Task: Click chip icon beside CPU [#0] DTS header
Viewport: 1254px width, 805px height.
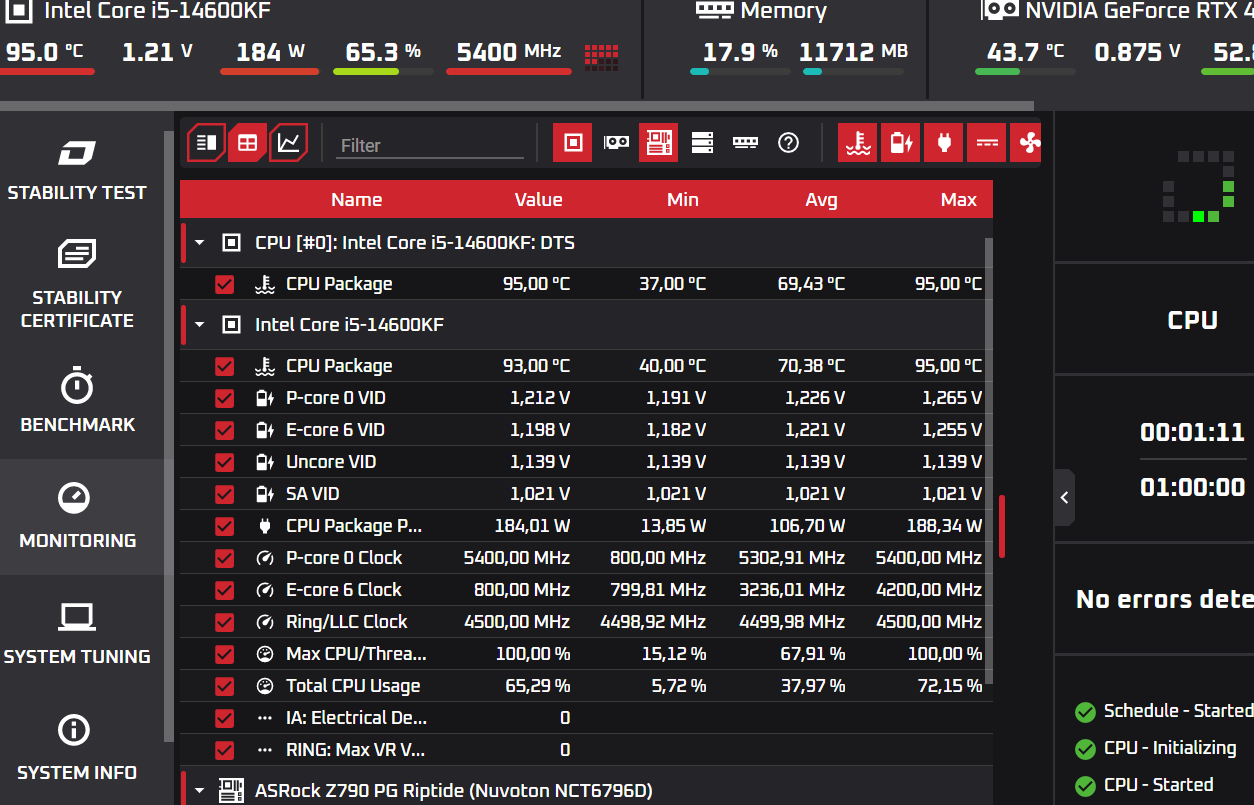Action: (231, 243)
